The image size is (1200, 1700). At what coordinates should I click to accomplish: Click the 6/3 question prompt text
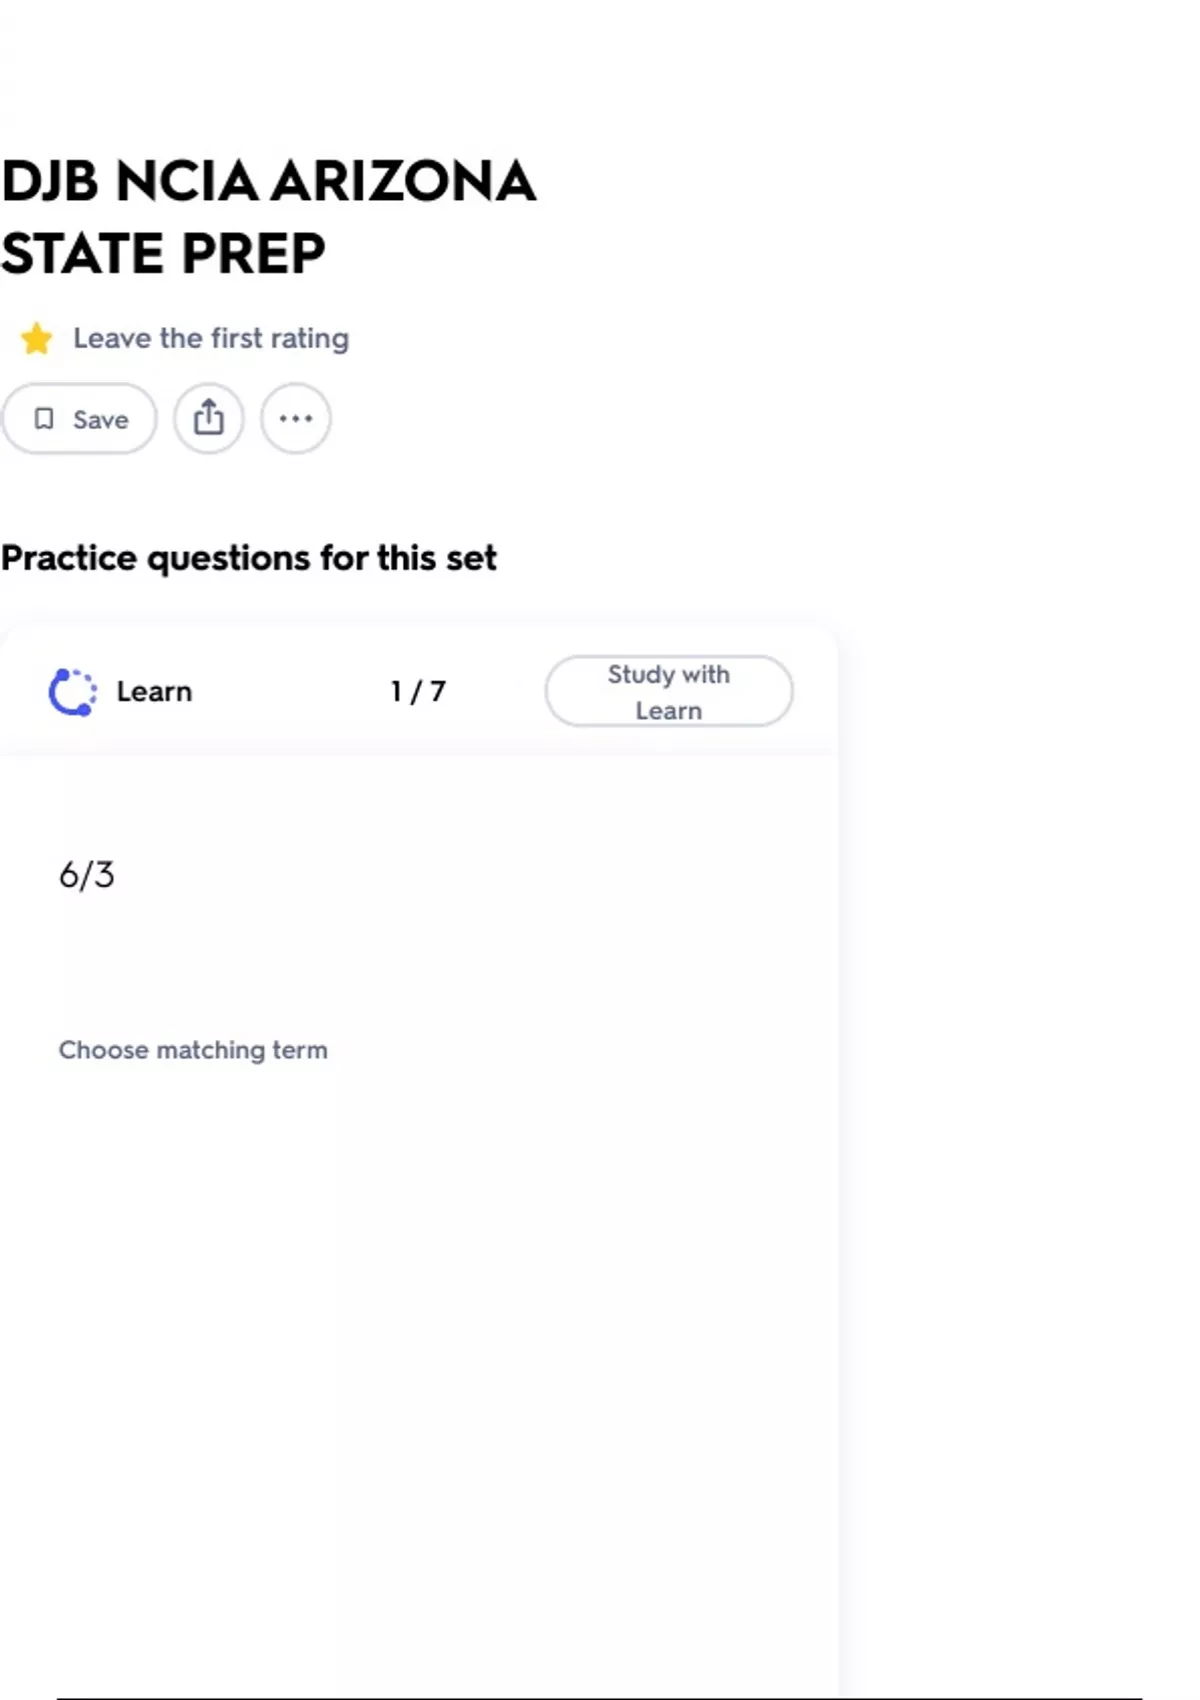[87, 875]
